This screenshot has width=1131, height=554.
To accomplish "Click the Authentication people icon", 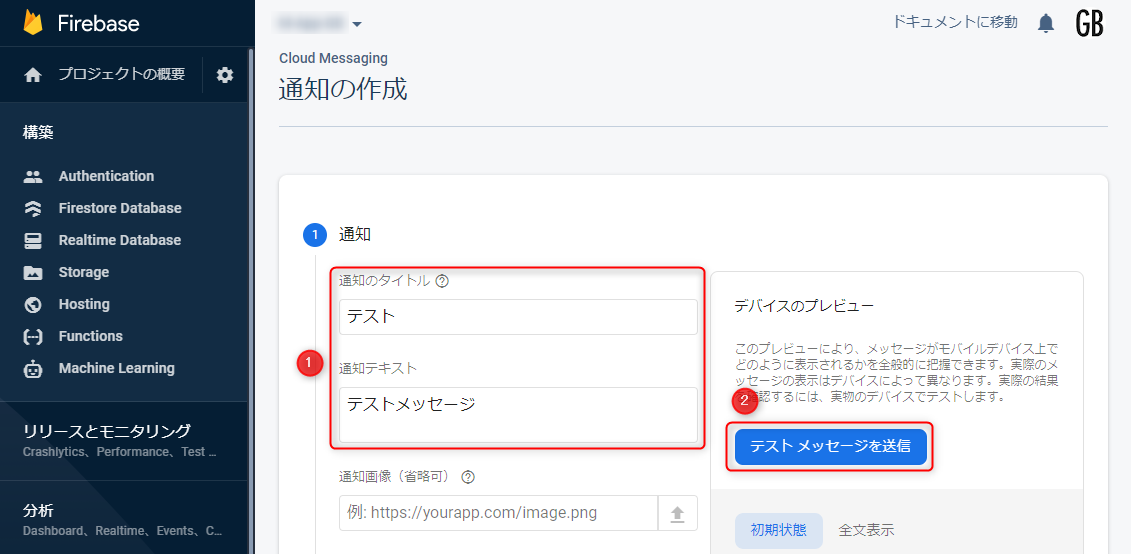I will click(x=33, y=176).
